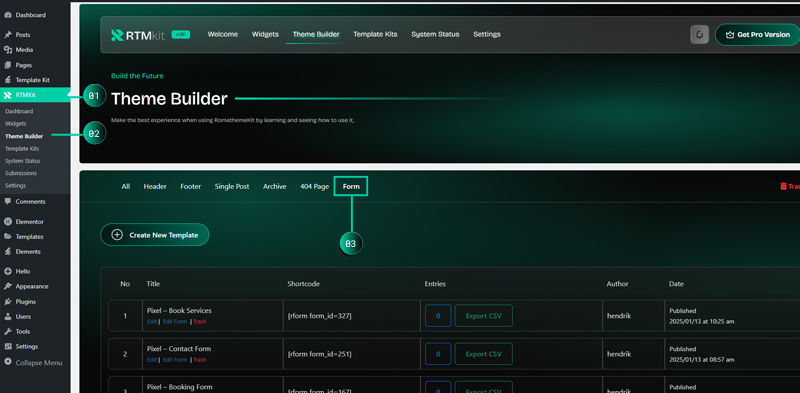Click the Title column header
This screenshot has height=393, width=800.
tap(153, 284)
